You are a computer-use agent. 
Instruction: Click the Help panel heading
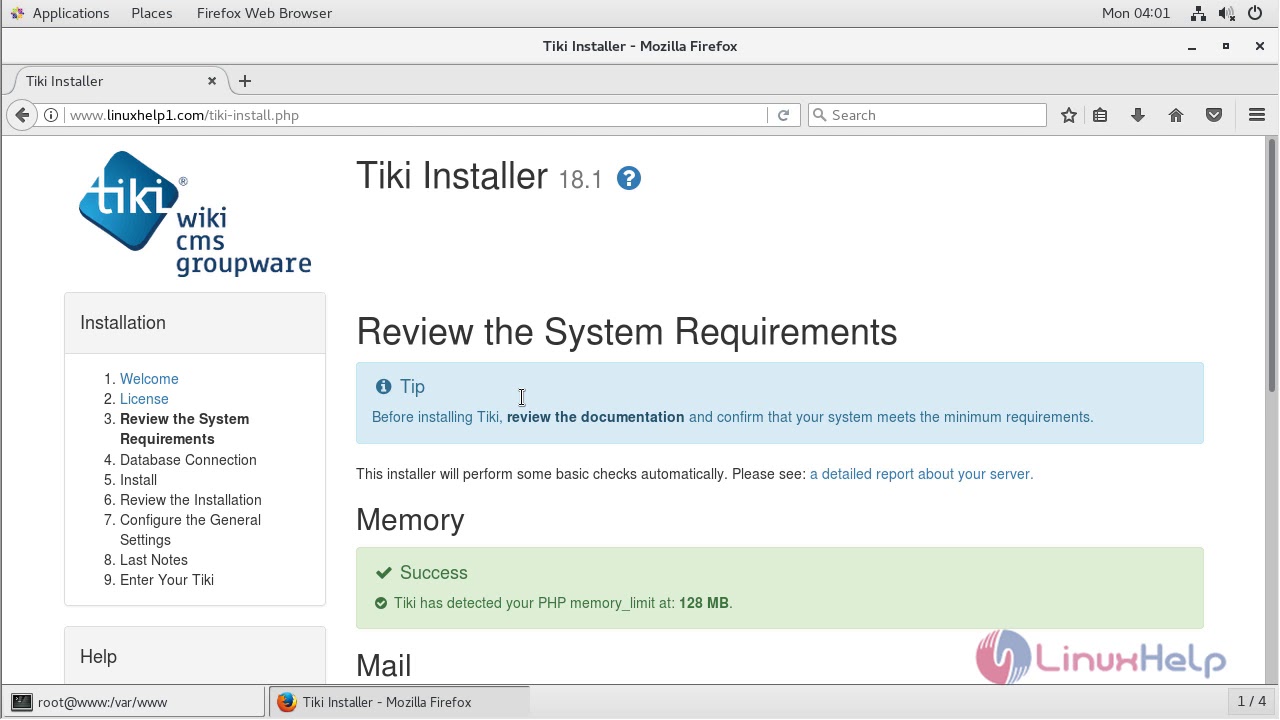pyautogui.click(x=98, y=657)
